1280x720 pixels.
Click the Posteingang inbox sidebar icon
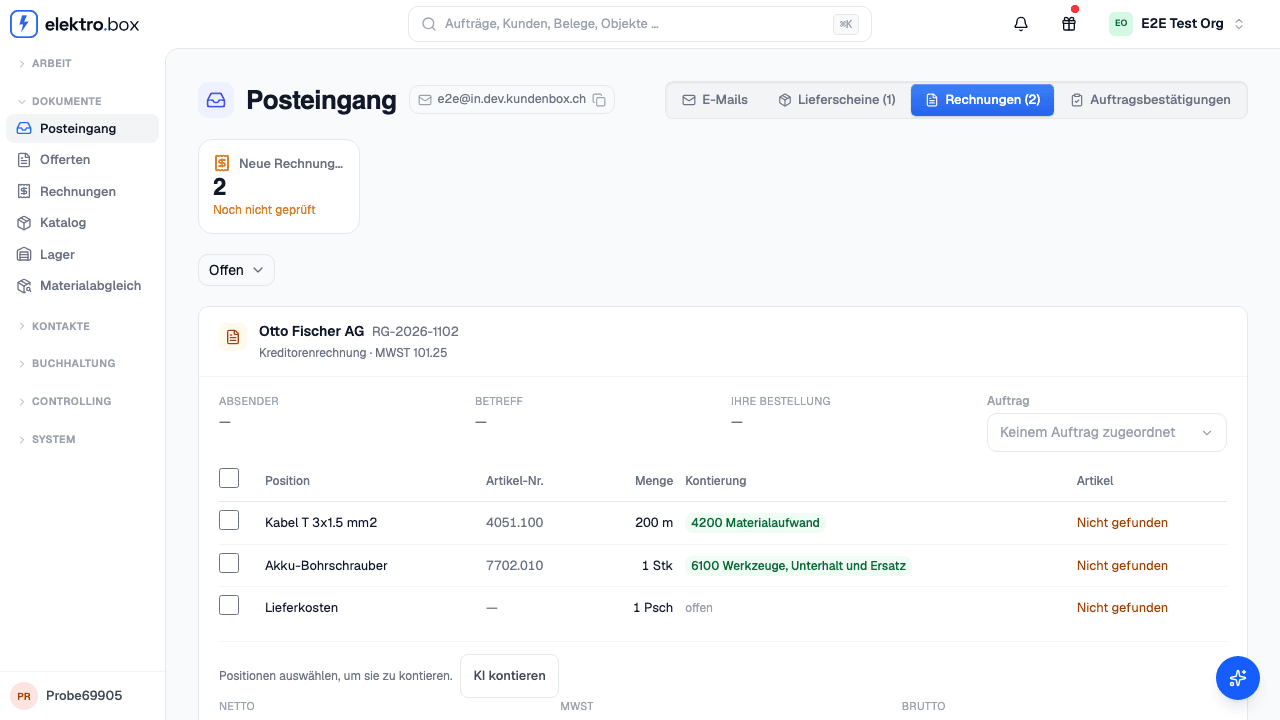click(24, 128)
